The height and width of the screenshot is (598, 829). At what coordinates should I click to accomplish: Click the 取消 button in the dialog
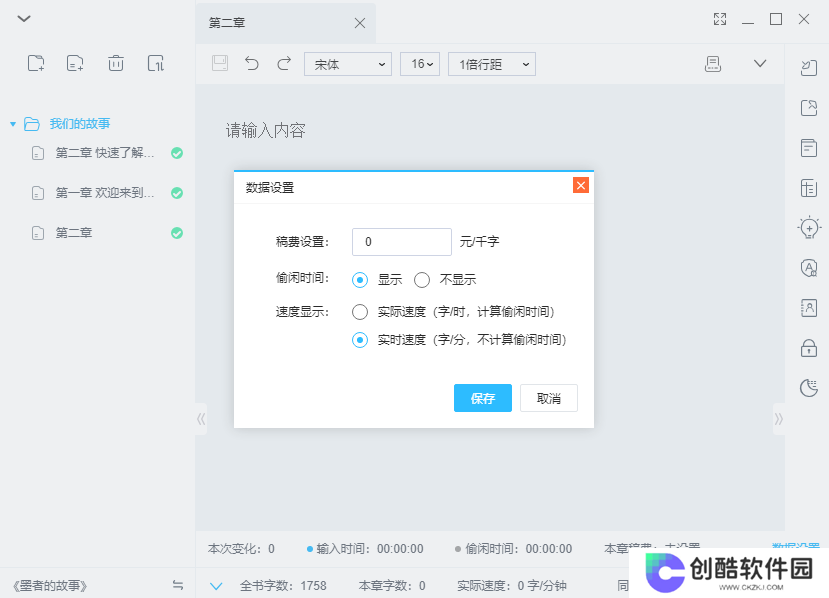click(549, 398)
